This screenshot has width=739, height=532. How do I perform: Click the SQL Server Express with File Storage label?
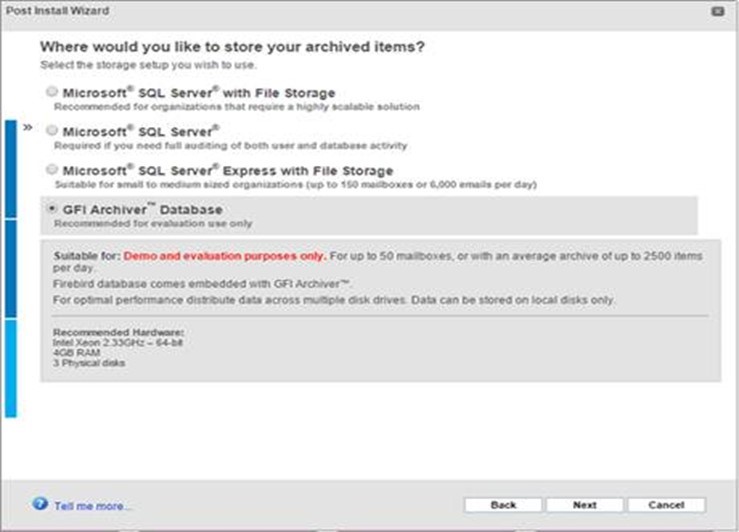pos(228,171)
